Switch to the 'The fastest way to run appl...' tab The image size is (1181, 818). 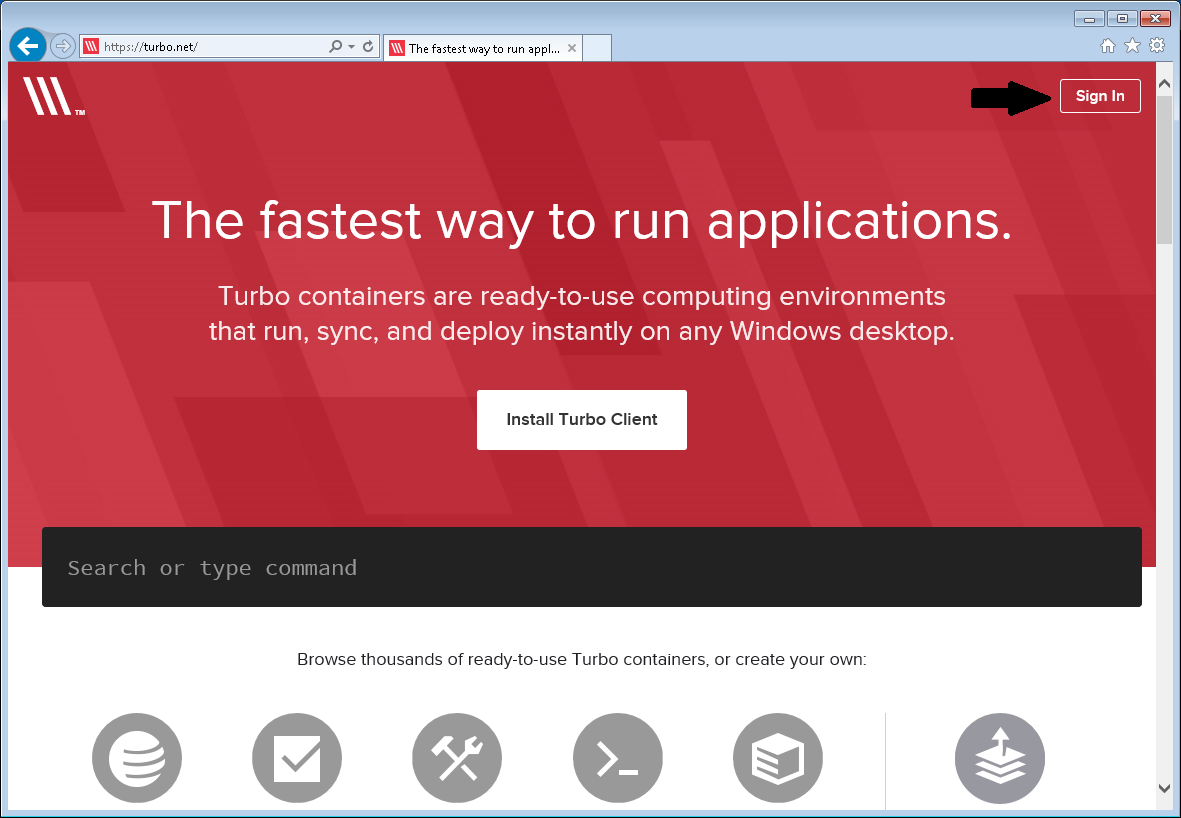coord(480,46)
